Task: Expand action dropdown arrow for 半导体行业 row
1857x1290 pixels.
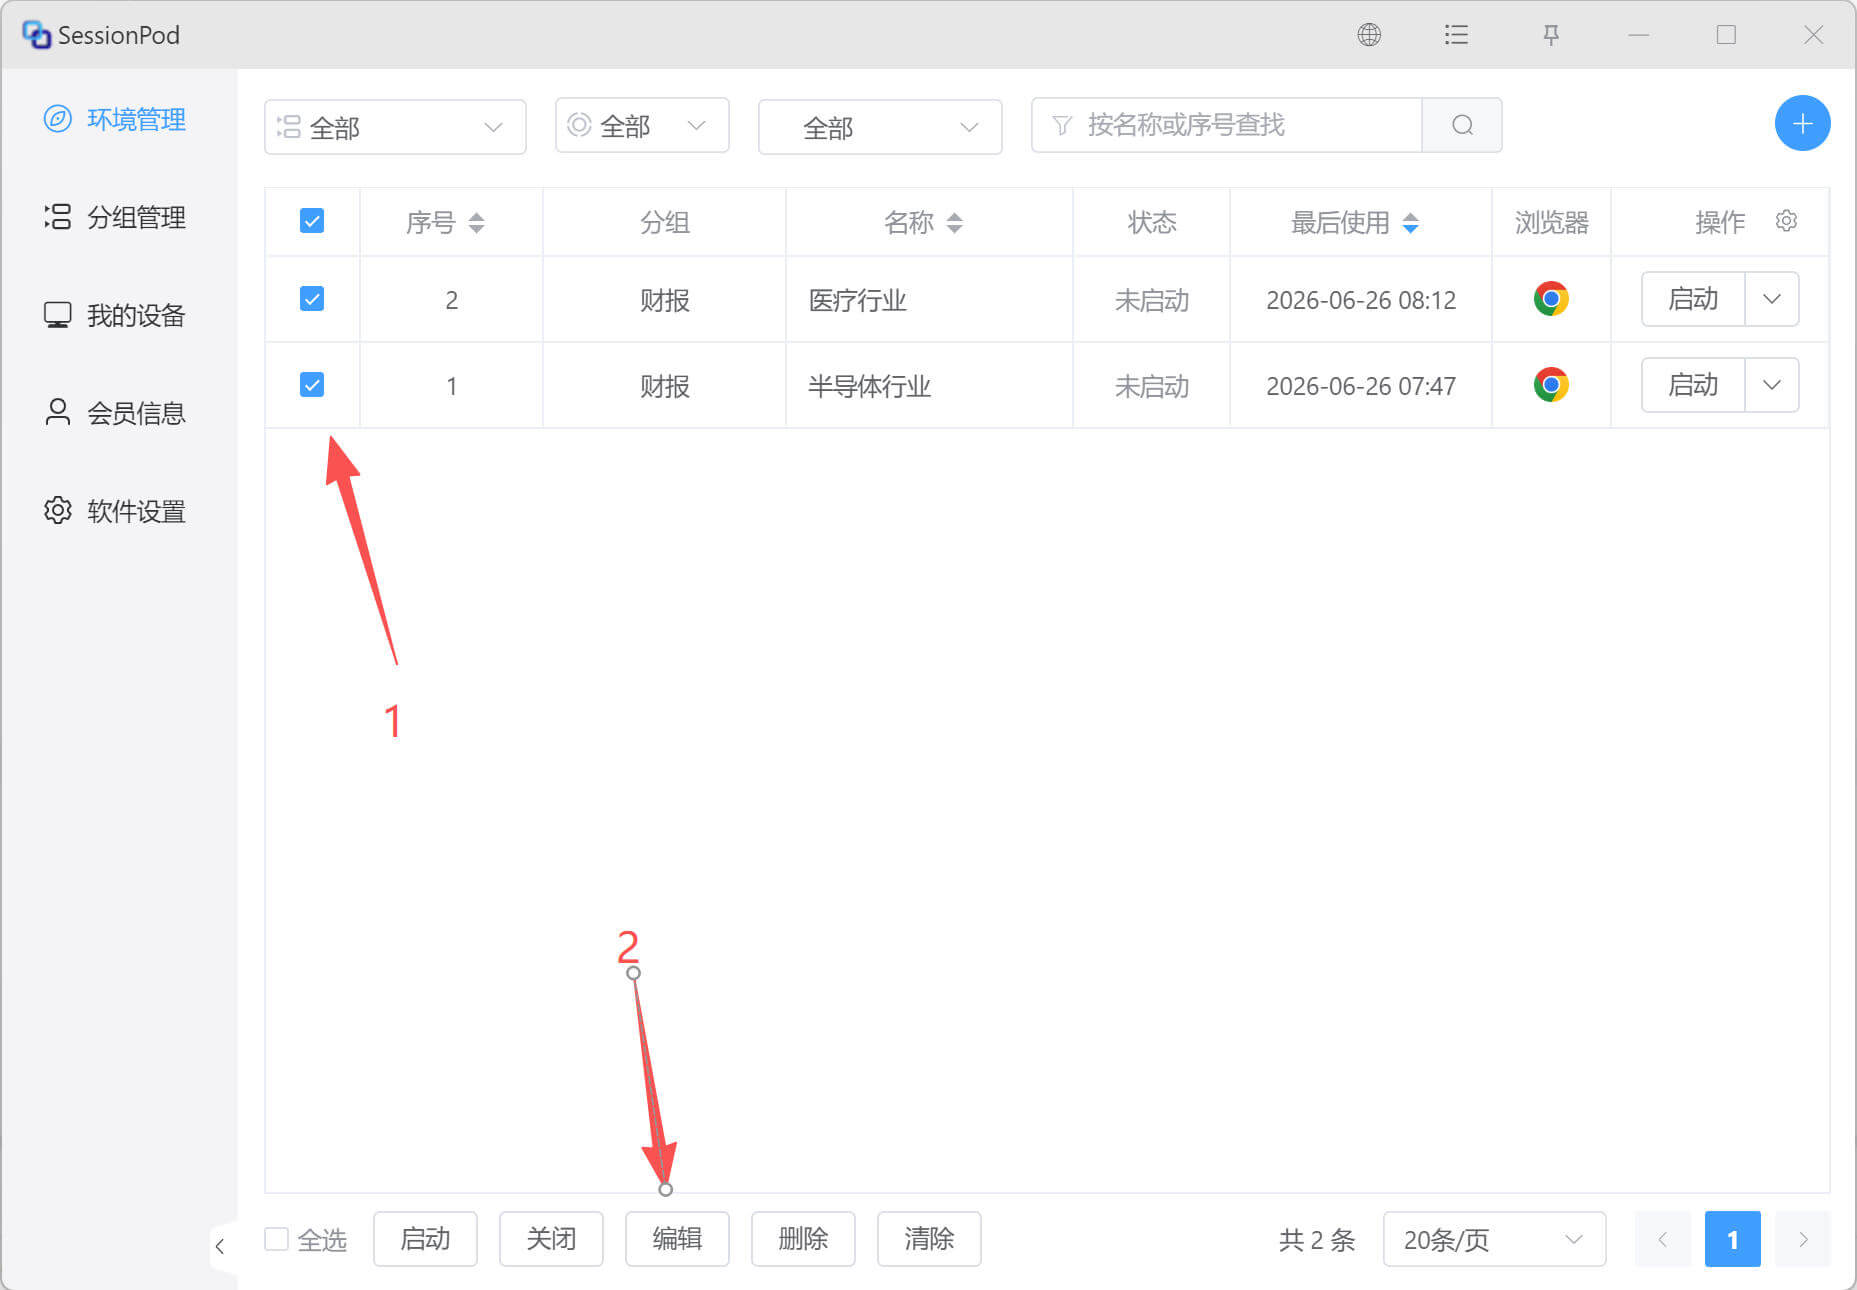Action: pos(1772,385)
